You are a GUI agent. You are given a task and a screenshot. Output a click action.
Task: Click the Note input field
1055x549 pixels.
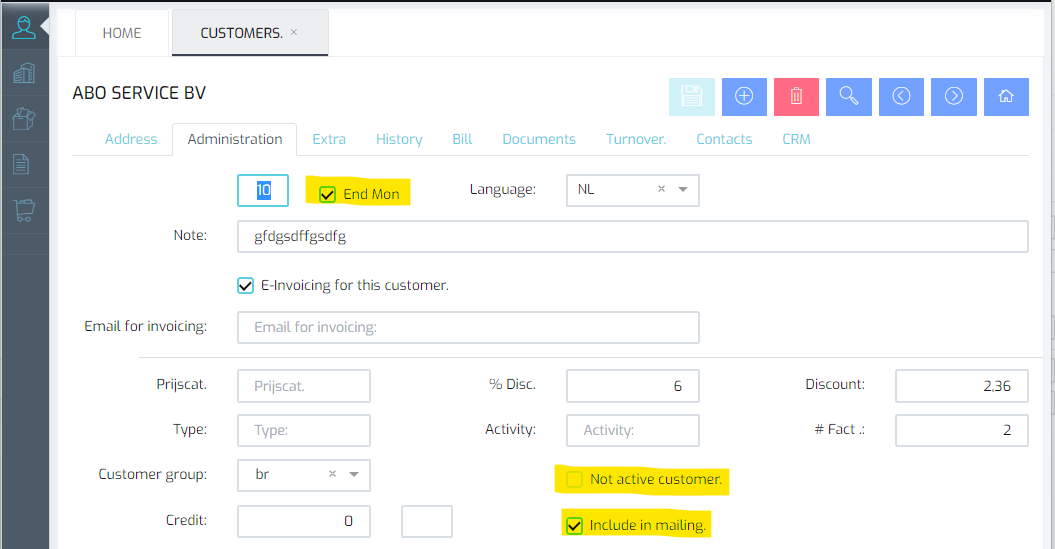coord(632,237)
